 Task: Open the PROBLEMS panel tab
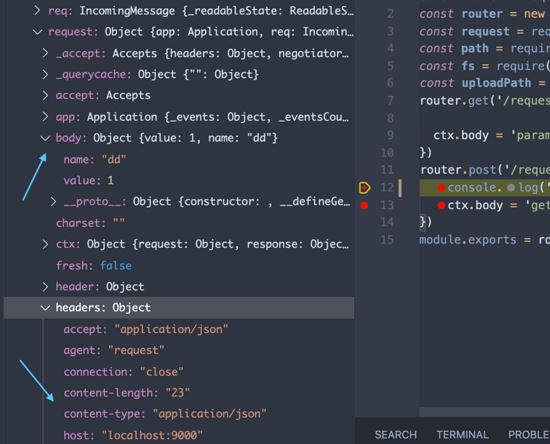(529, 435)
